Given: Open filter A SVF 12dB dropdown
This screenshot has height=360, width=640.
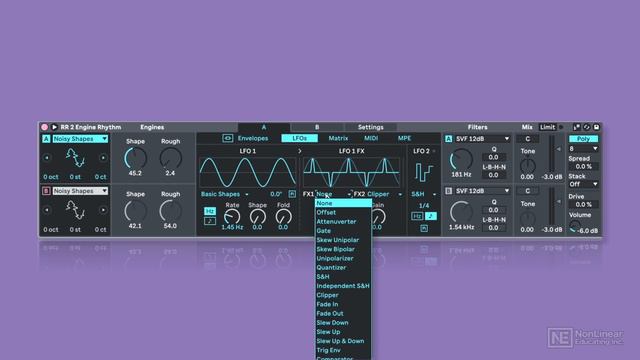Looking at the screenshot, I should [x=483, y=139].
